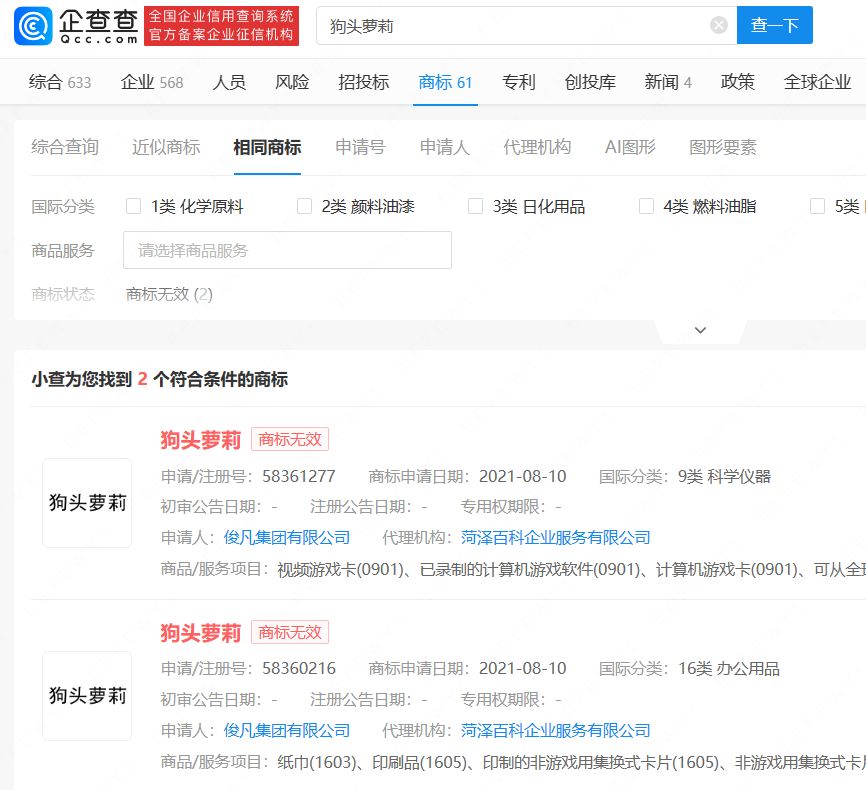Open the 综合 633 tab

(60, 82)
